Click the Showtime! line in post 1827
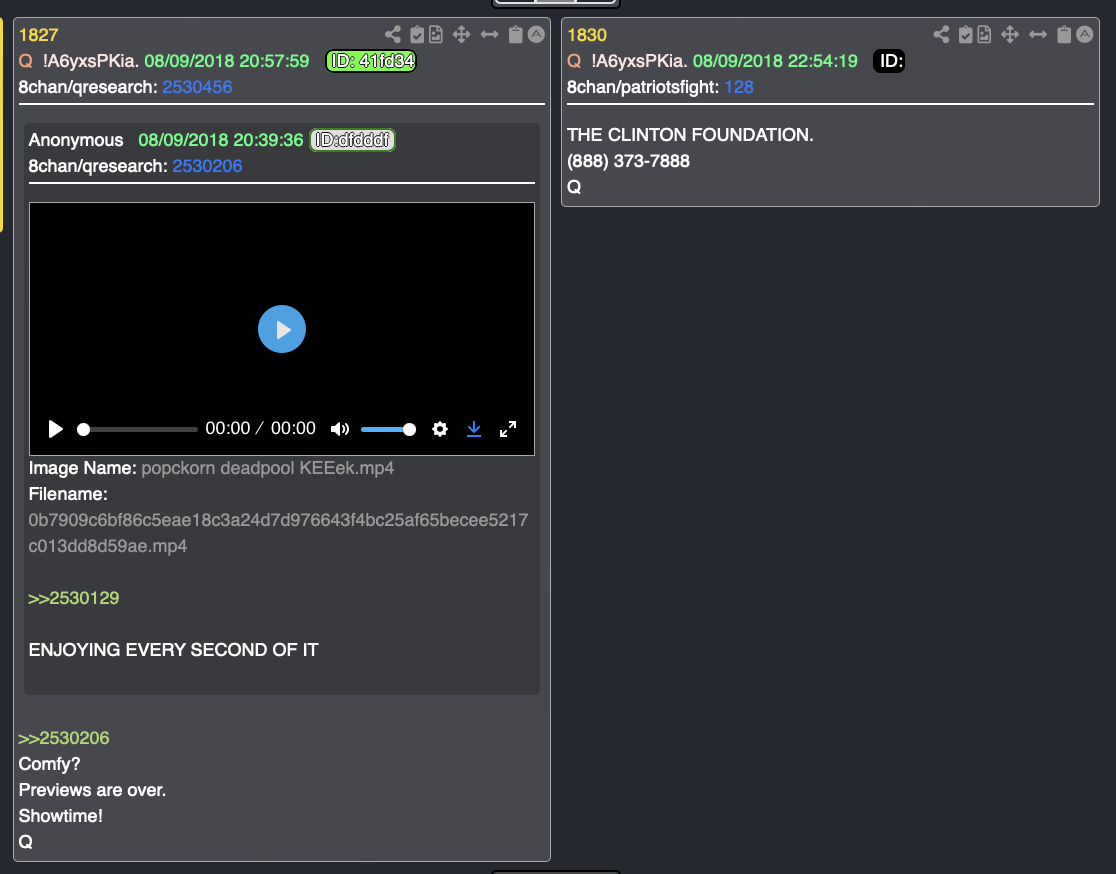Screen dimensions: 1116x874 [60, 816]
